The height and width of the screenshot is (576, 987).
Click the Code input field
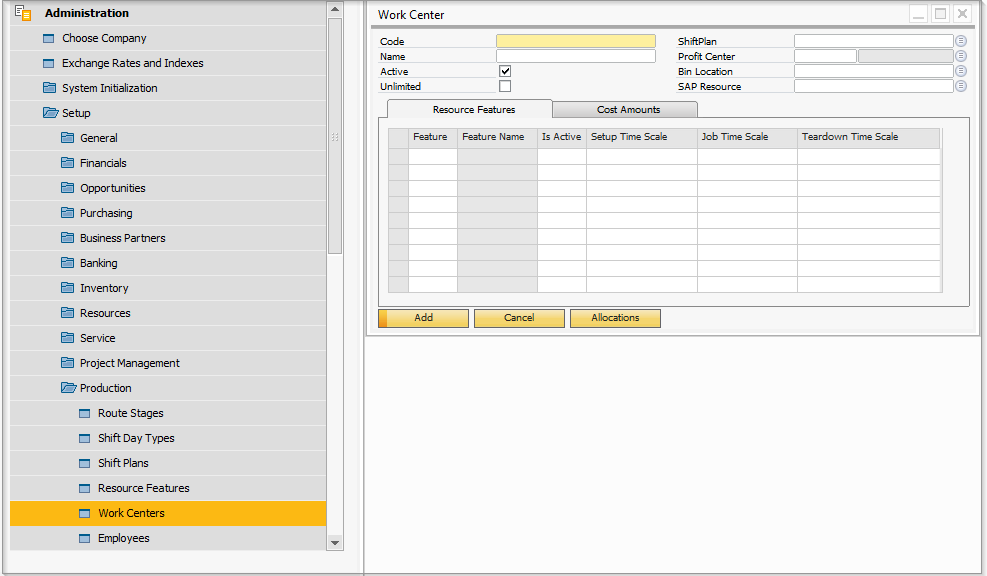[x=575, y=41]
